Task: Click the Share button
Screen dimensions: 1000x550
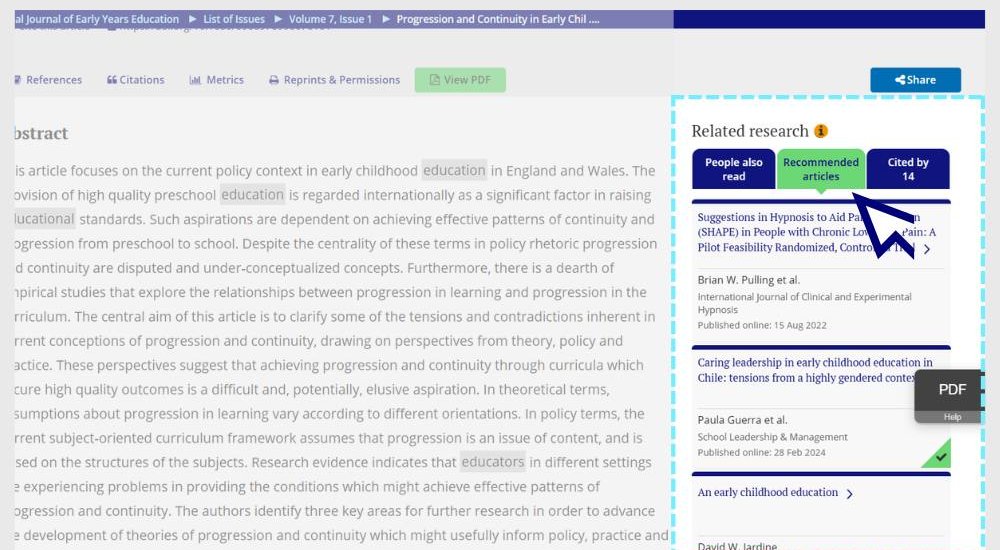Action: 915,80
